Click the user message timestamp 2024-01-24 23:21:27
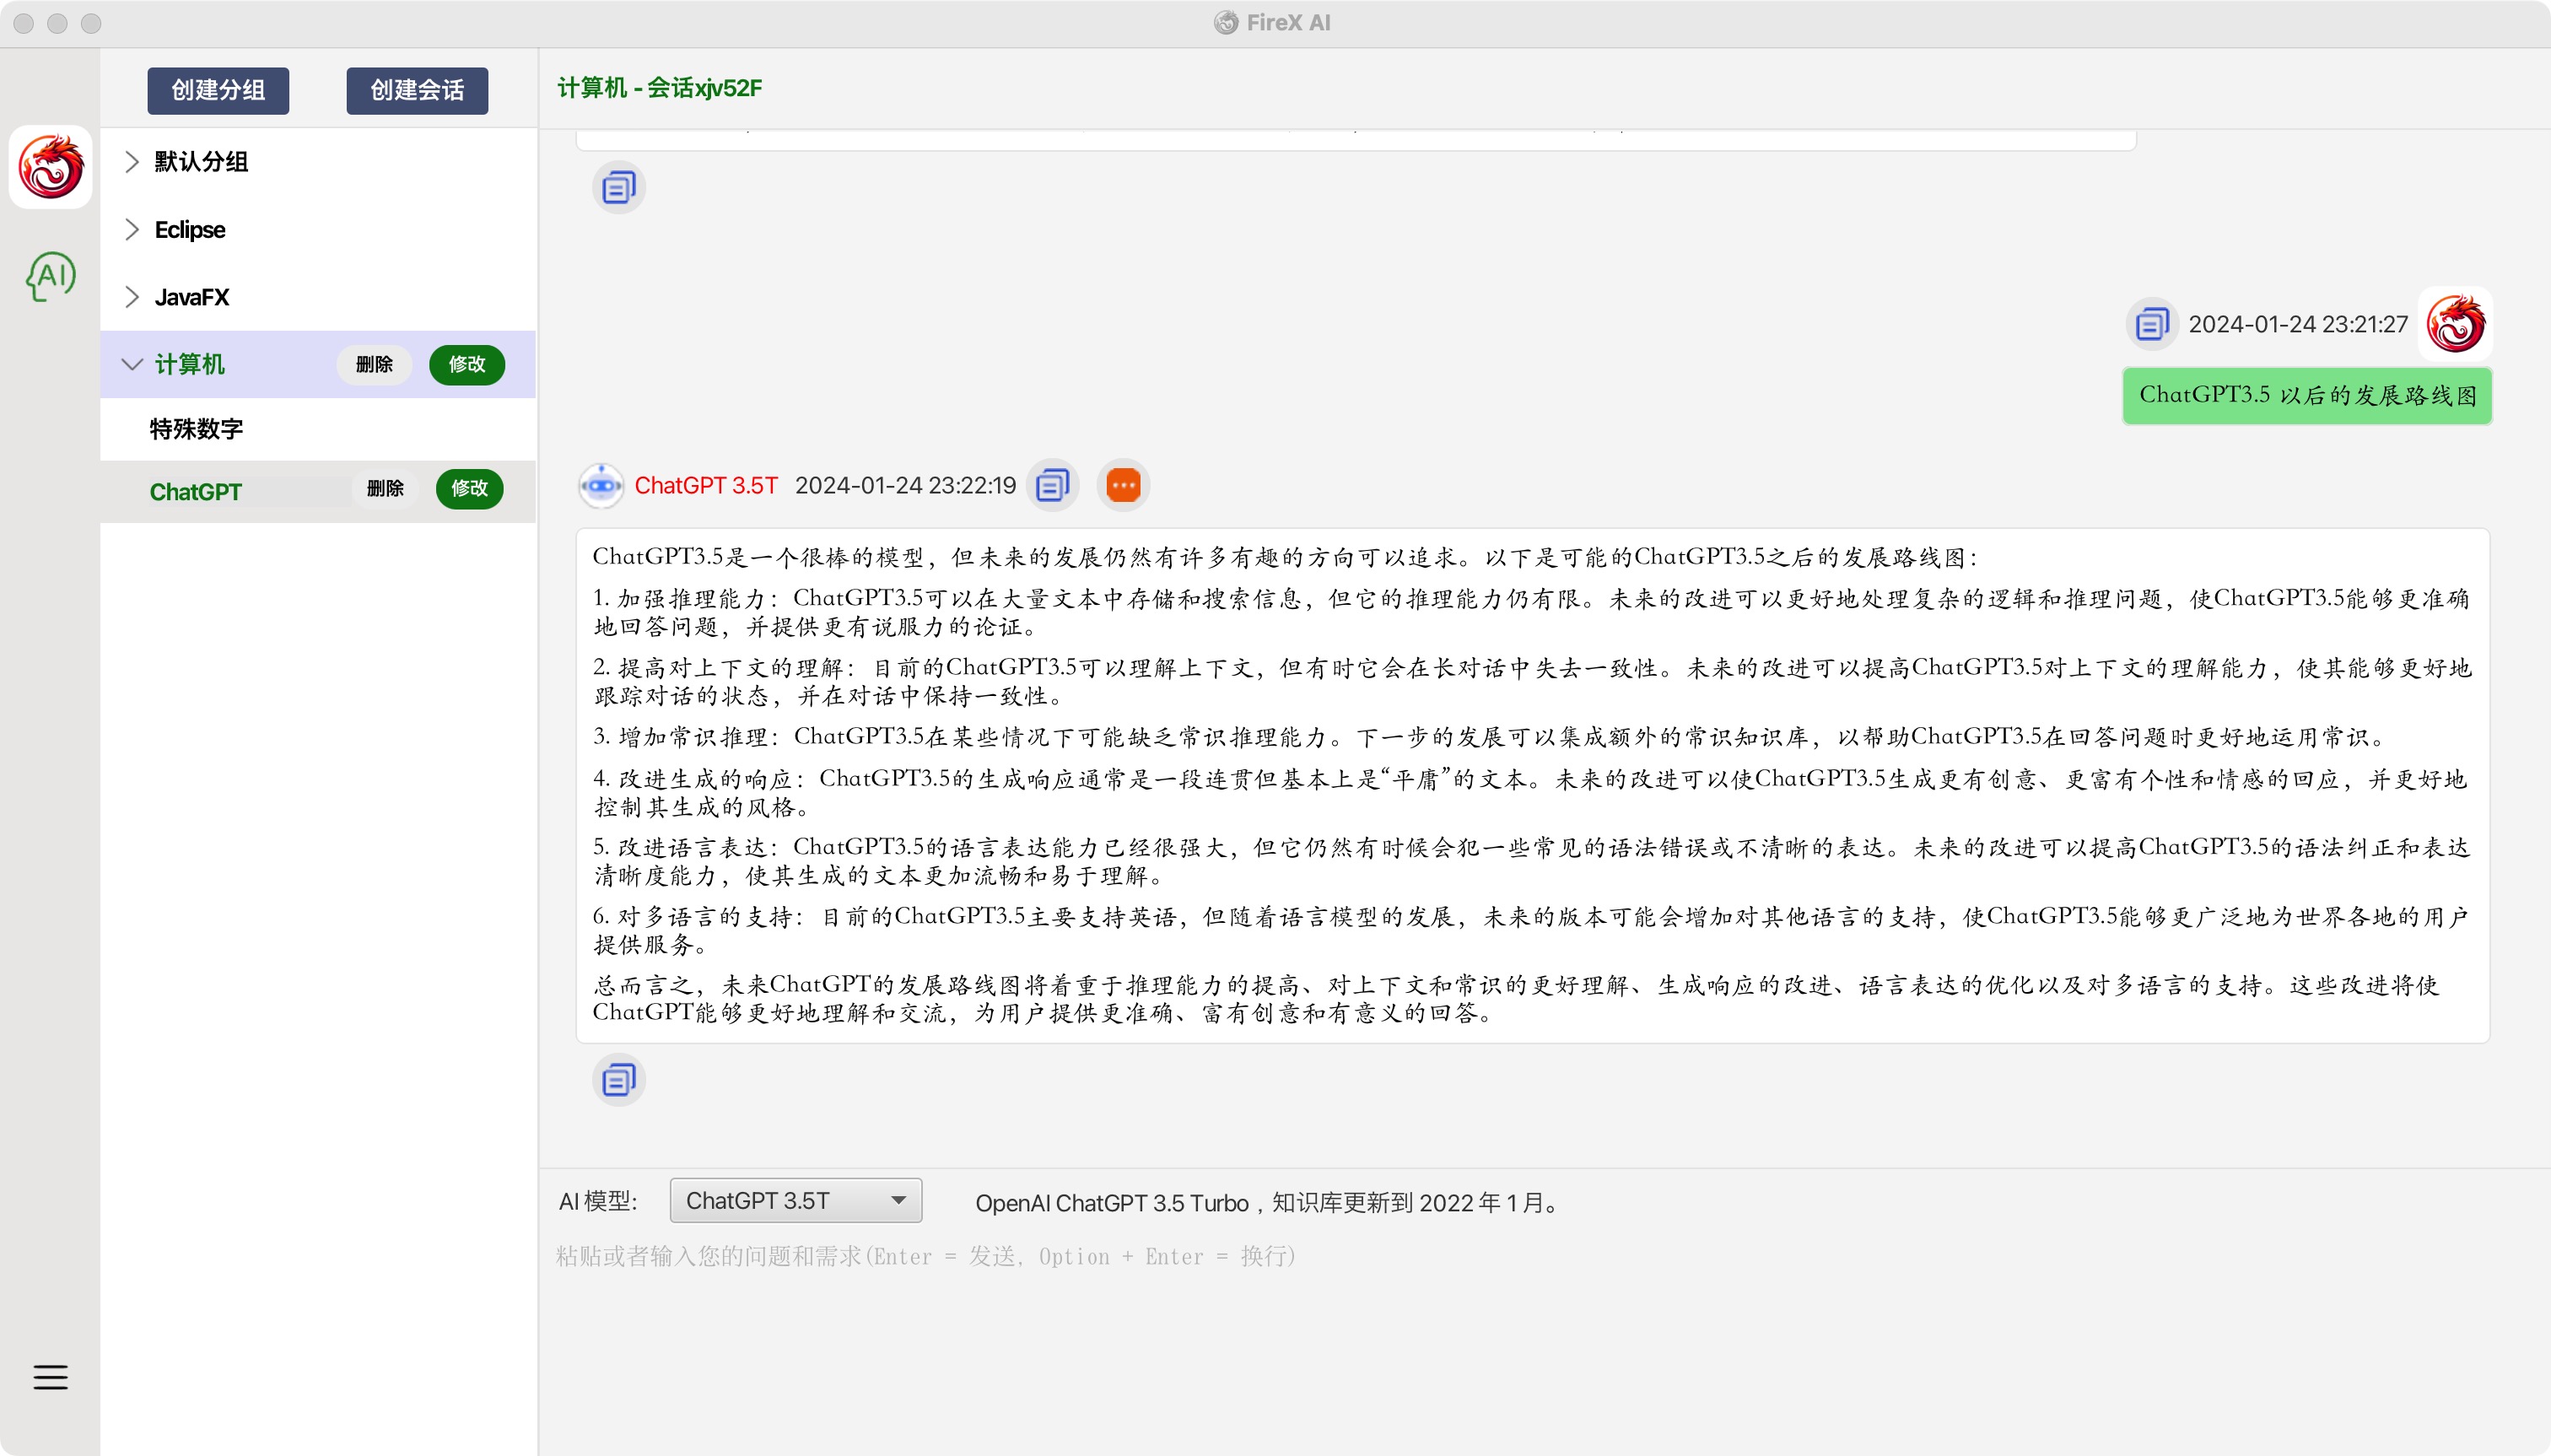Image resolution: width=2551 pixels, height=1456 pixels. [x=2298, y=324]
